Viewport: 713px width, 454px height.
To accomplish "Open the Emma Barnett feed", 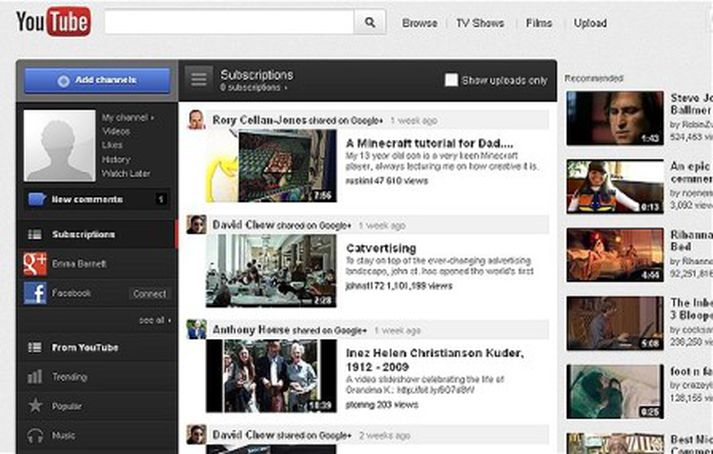I will (79, 264).
